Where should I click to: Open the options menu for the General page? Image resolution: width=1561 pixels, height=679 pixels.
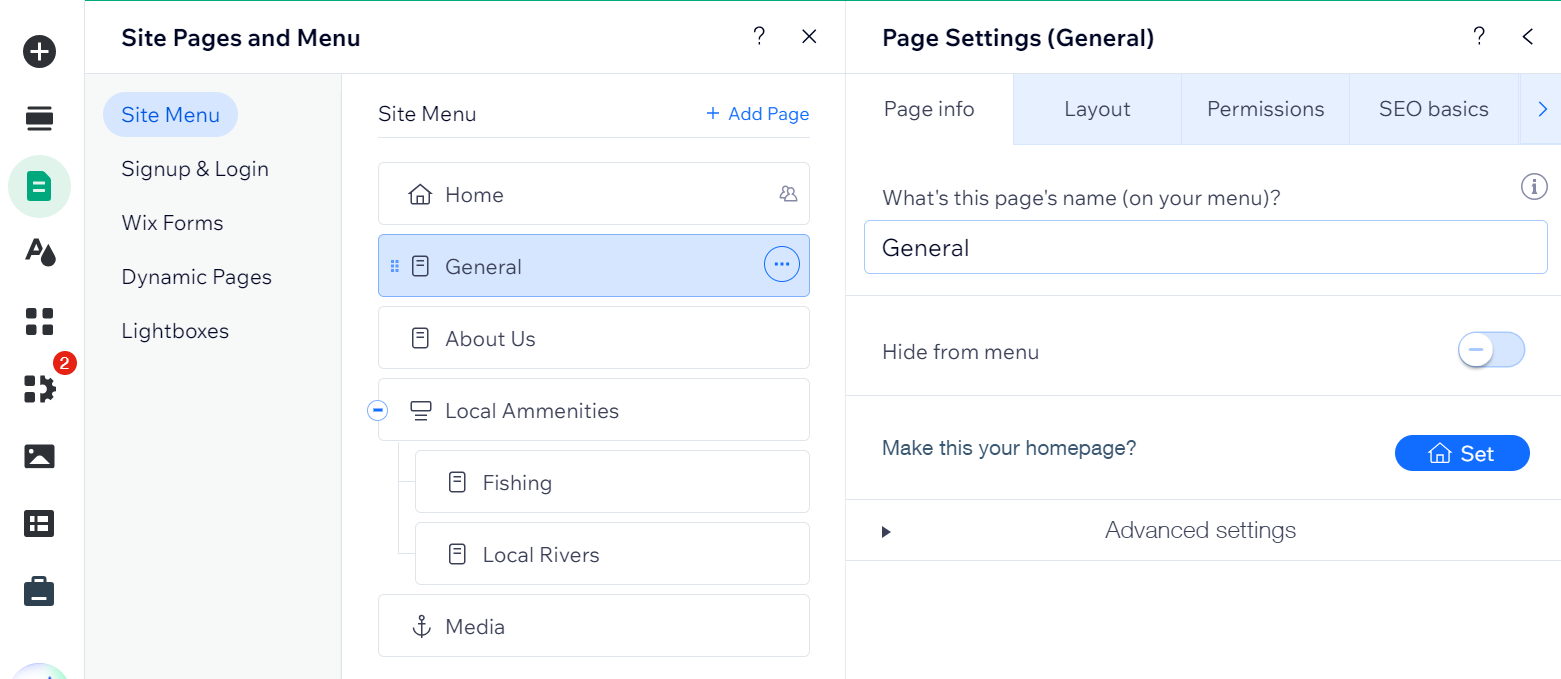pyautogui.click(x=781, y=264)
